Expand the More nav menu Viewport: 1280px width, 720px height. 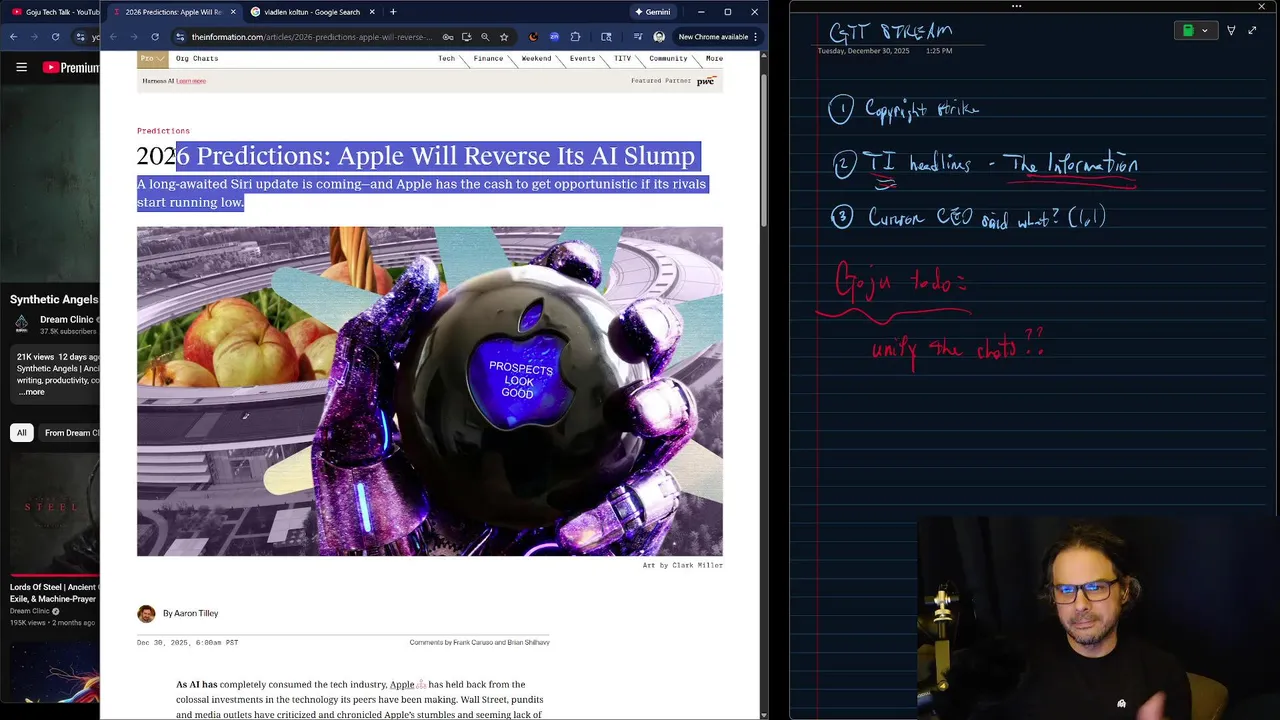point(714,58)
